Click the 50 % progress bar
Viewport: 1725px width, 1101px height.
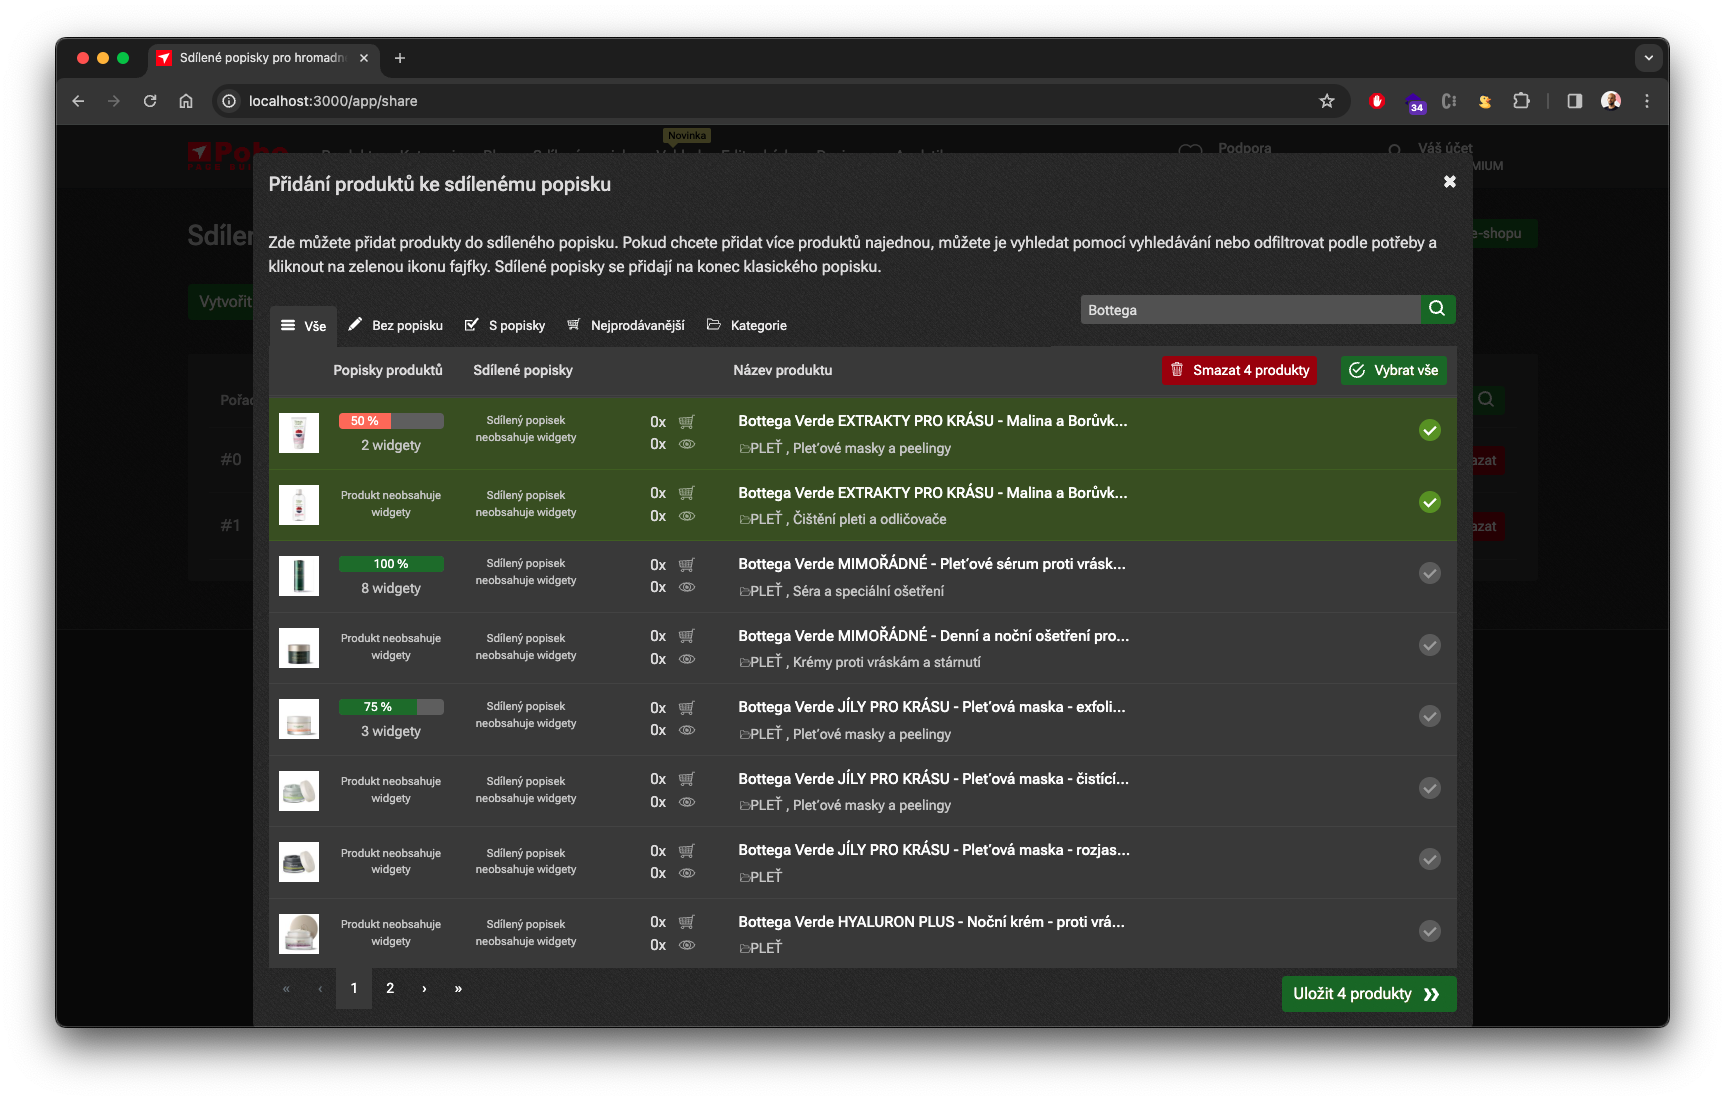tap(391, 421)
